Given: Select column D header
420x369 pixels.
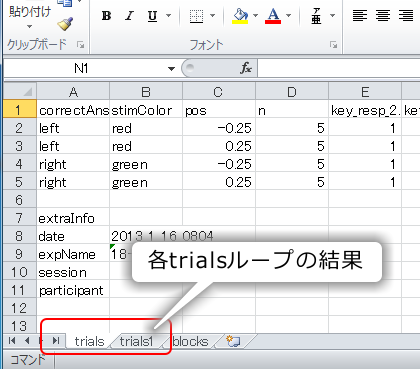Looking at the screenshot, I should 292,92.
